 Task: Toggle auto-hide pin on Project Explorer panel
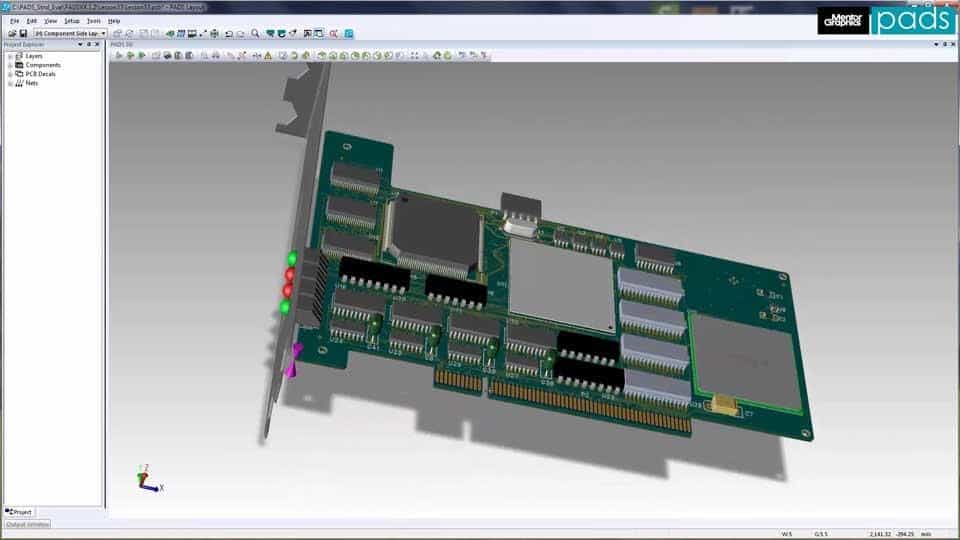point(88,45)
